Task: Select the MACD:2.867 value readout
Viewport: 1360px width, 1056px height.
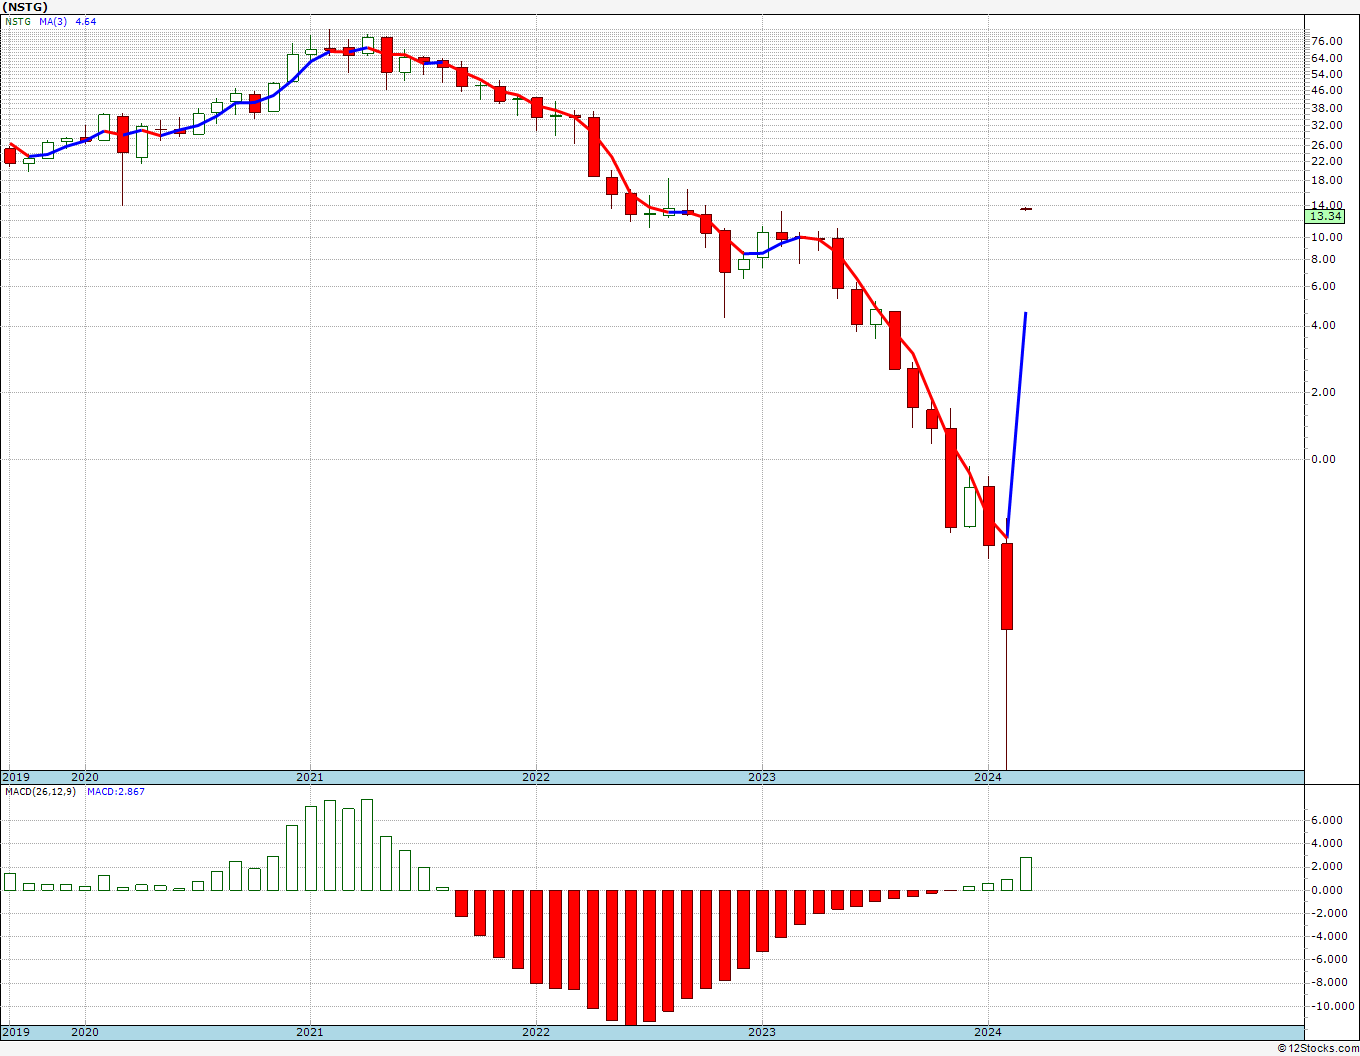Action: tap(116, 792)
